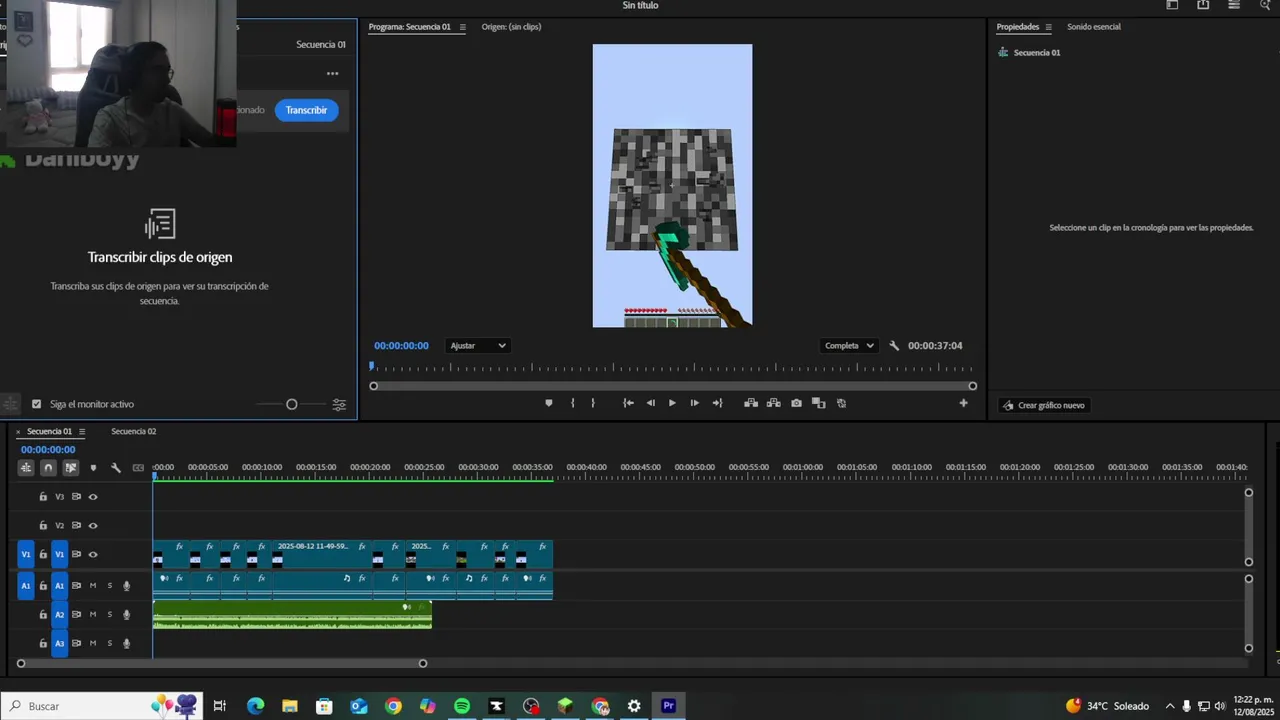Mark Out point in Program monitor
The width and height of the screenshot is (1280, 720).
pos(593,403)
